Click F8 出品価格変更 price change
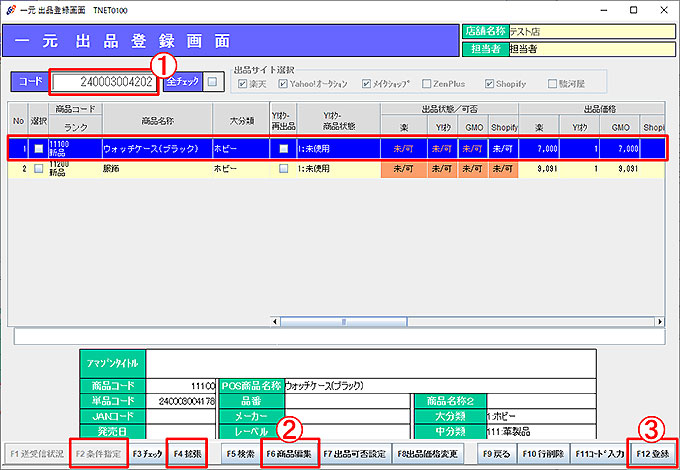Viewport: 680px width, 470px height. coord(428,453)
